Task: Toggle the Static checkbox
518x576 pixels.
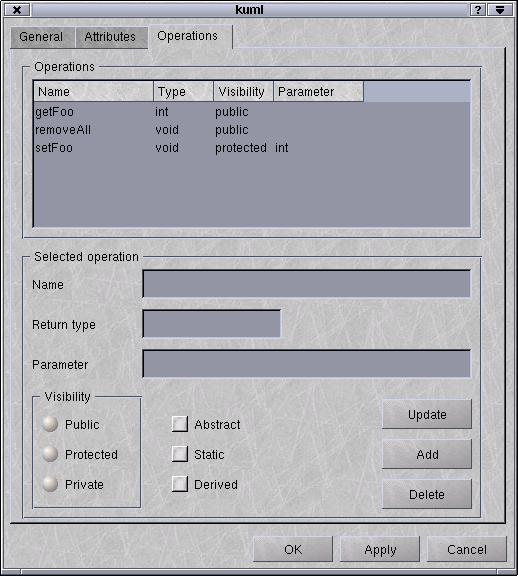Action: pyautogui.click(x=180, y=454)
